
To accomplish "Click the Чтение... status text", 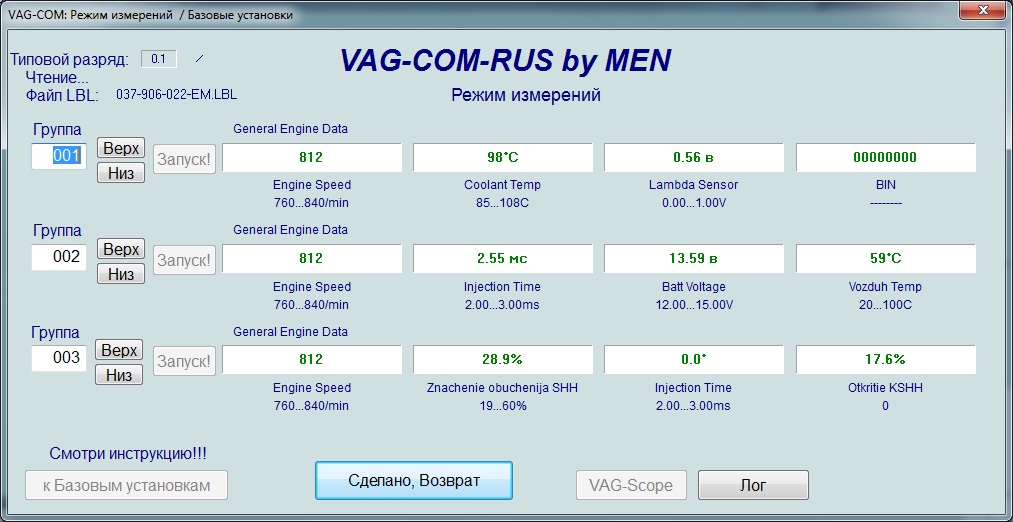I will coord(57,78).
